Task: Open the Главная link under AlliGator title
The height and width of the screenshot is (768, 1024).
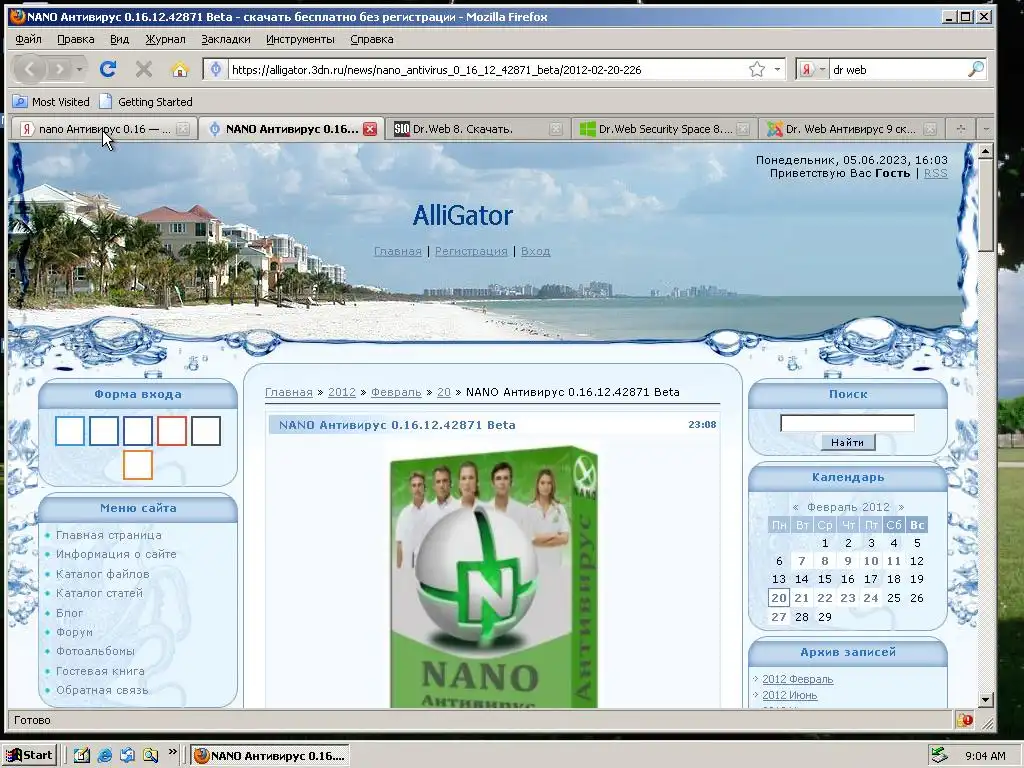Action: point(398,251)
